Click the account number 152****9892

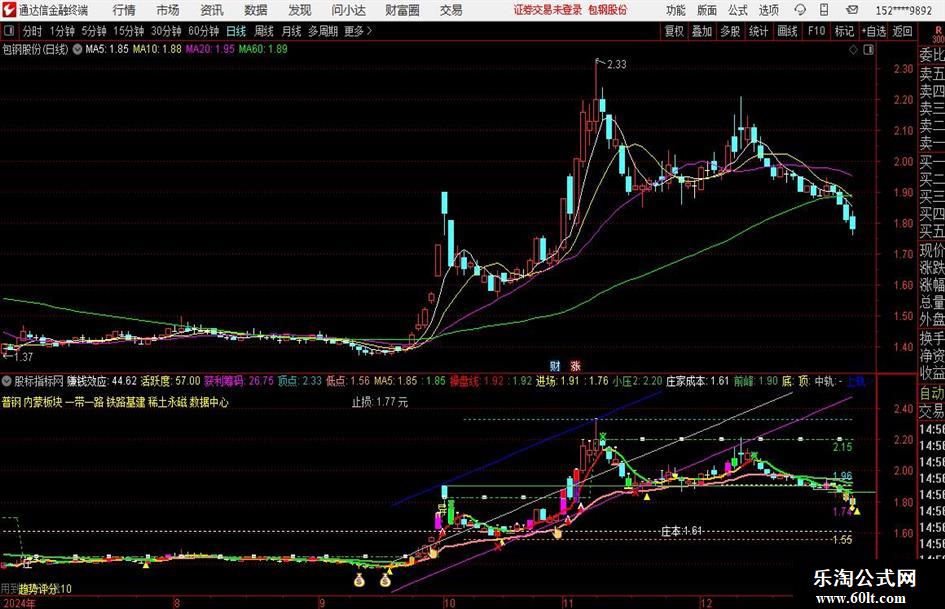coord(903,10)
